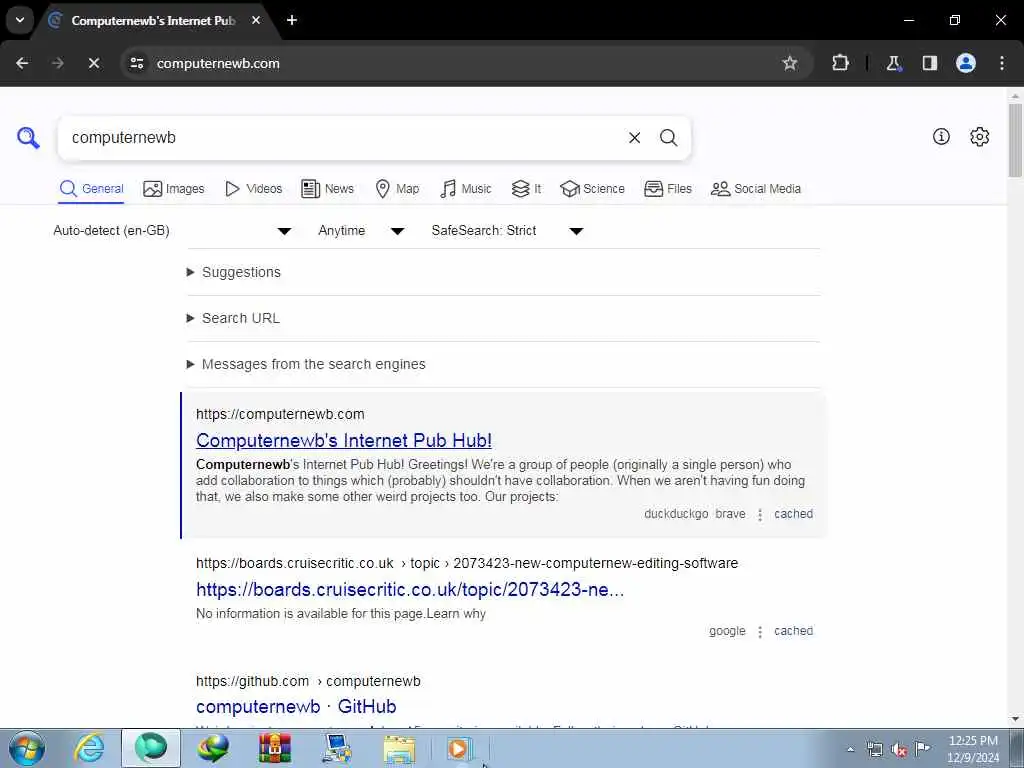Open the taskbar clock showing 12:25 PM
This screenshot has width=1024, height=768.
tap(973, 749)
